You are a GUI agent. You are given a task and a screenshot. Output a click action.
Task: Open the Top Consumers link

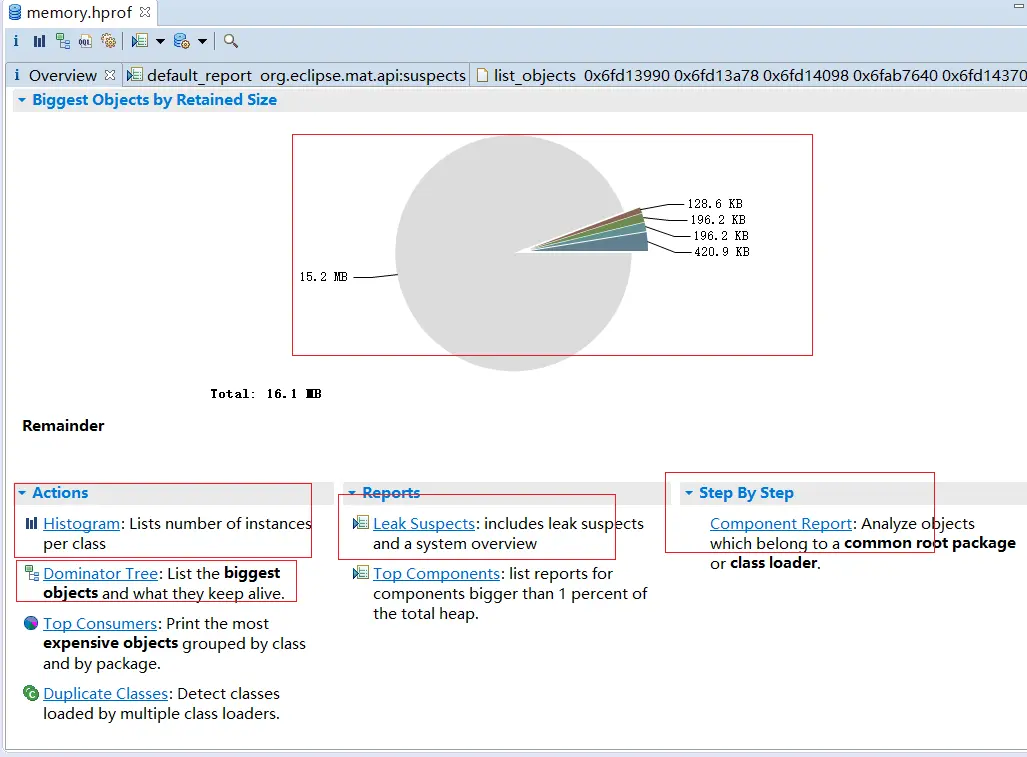(x=100, y=623)
